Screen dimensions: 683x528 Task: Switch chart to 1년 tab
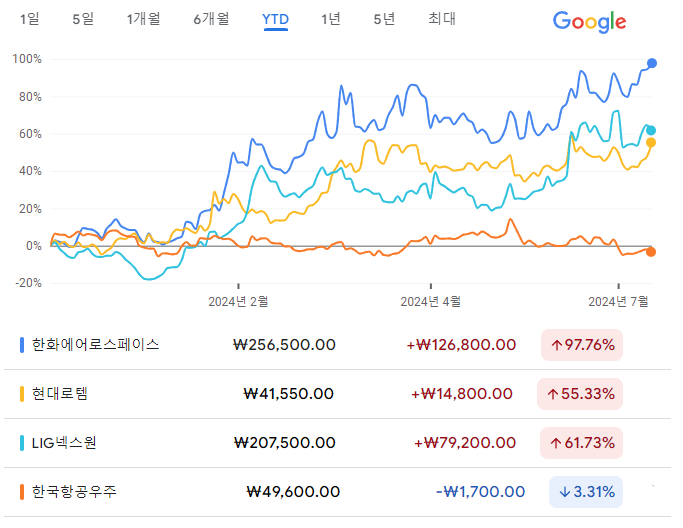tap(331, 19)
